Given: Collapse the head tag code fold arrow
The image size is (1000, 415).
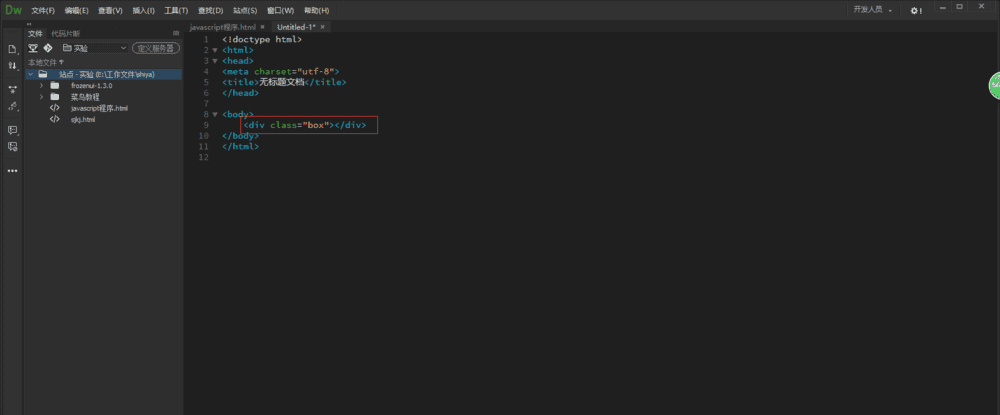Looking at the screenshot, I should 214,60.
